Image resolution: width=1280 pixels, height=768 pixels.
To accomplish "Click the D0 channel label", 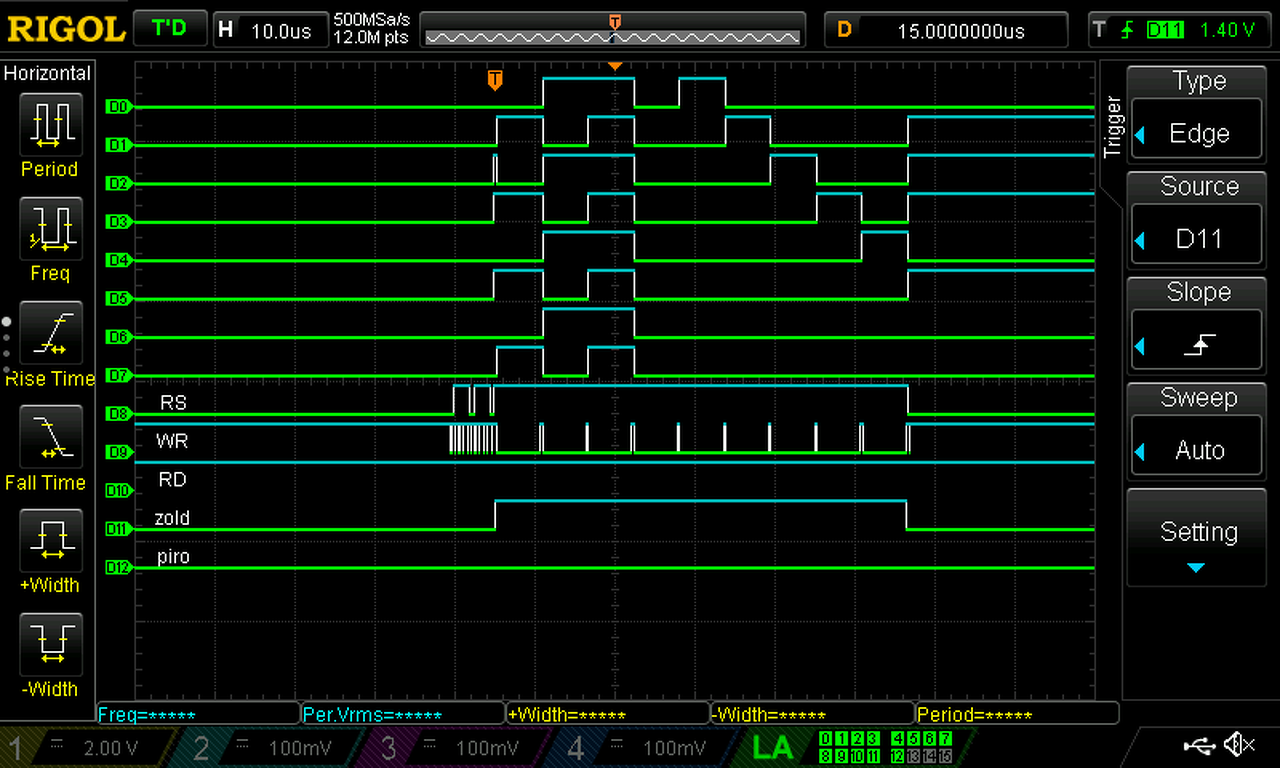I will click(x=117, y=106).
